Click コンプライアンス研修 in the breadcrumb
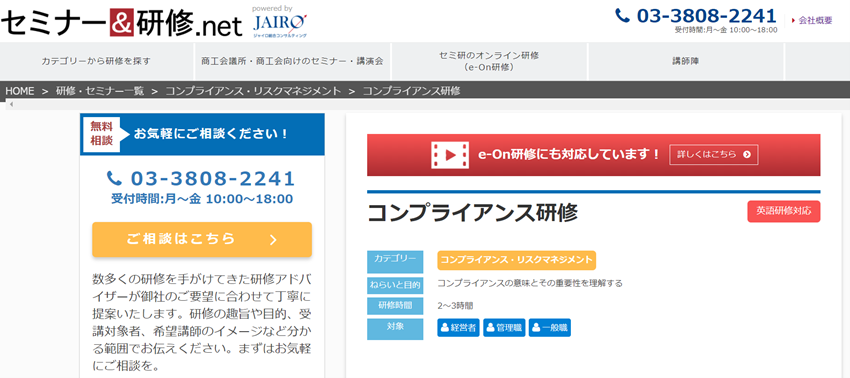This screenshot has height=378, width=850. (411, 91)
